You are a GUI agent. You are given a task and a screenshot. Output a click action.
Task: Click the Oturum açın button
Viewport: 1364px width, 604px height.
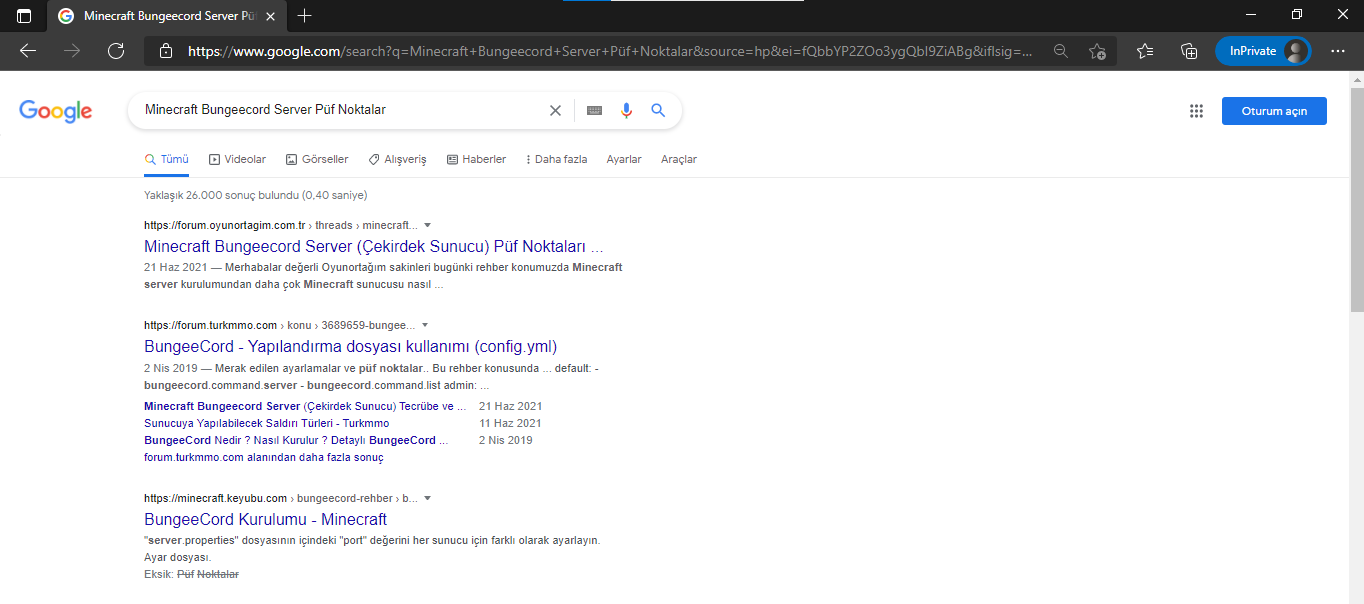pyautogui.click(x=1274, y=111)
